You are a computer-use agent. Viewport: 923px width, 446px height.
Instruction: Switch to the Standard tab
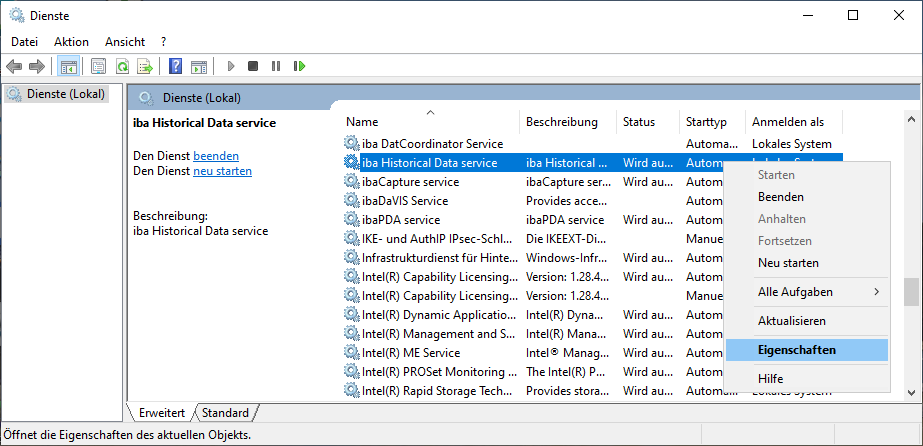(x=225, y=412)
